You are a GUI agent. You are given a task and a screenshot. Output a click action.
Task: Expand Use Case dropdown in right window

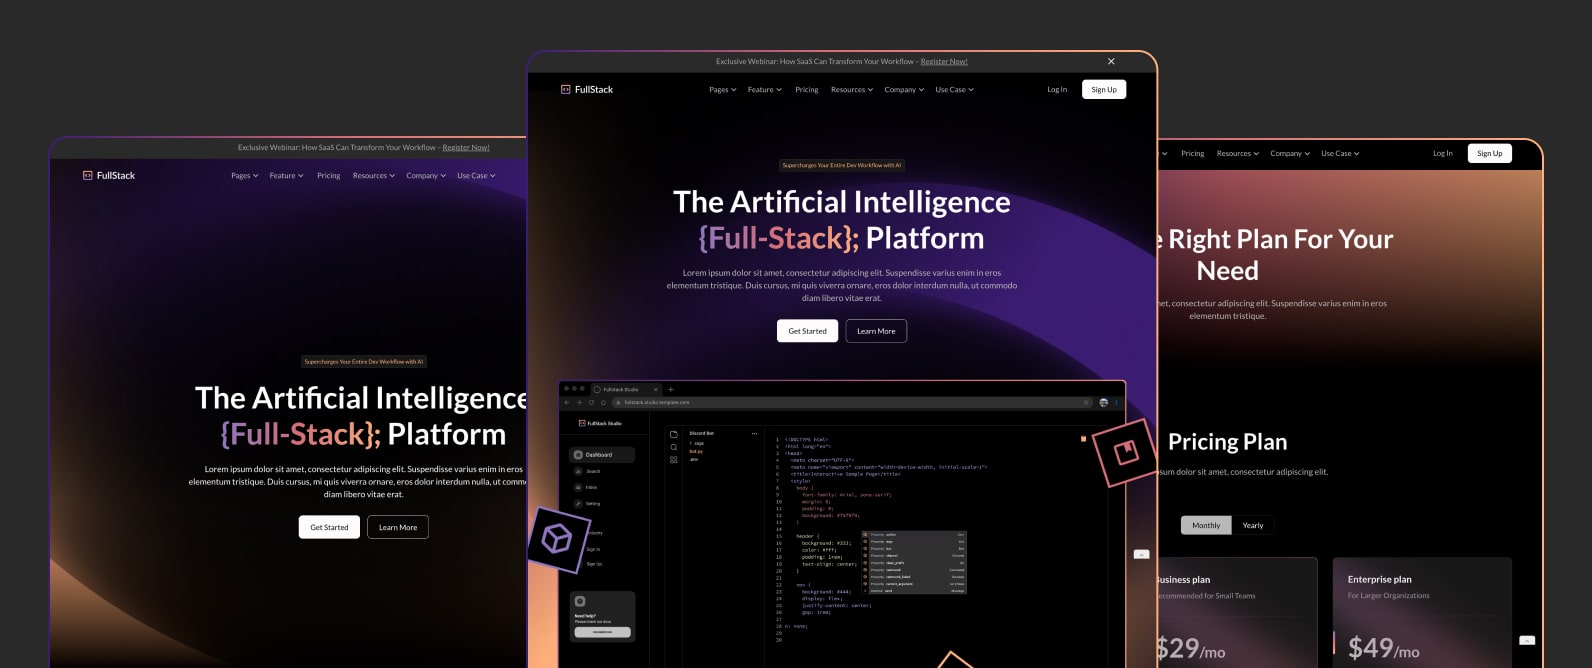pyautogui.click(x=1340, y=154)
